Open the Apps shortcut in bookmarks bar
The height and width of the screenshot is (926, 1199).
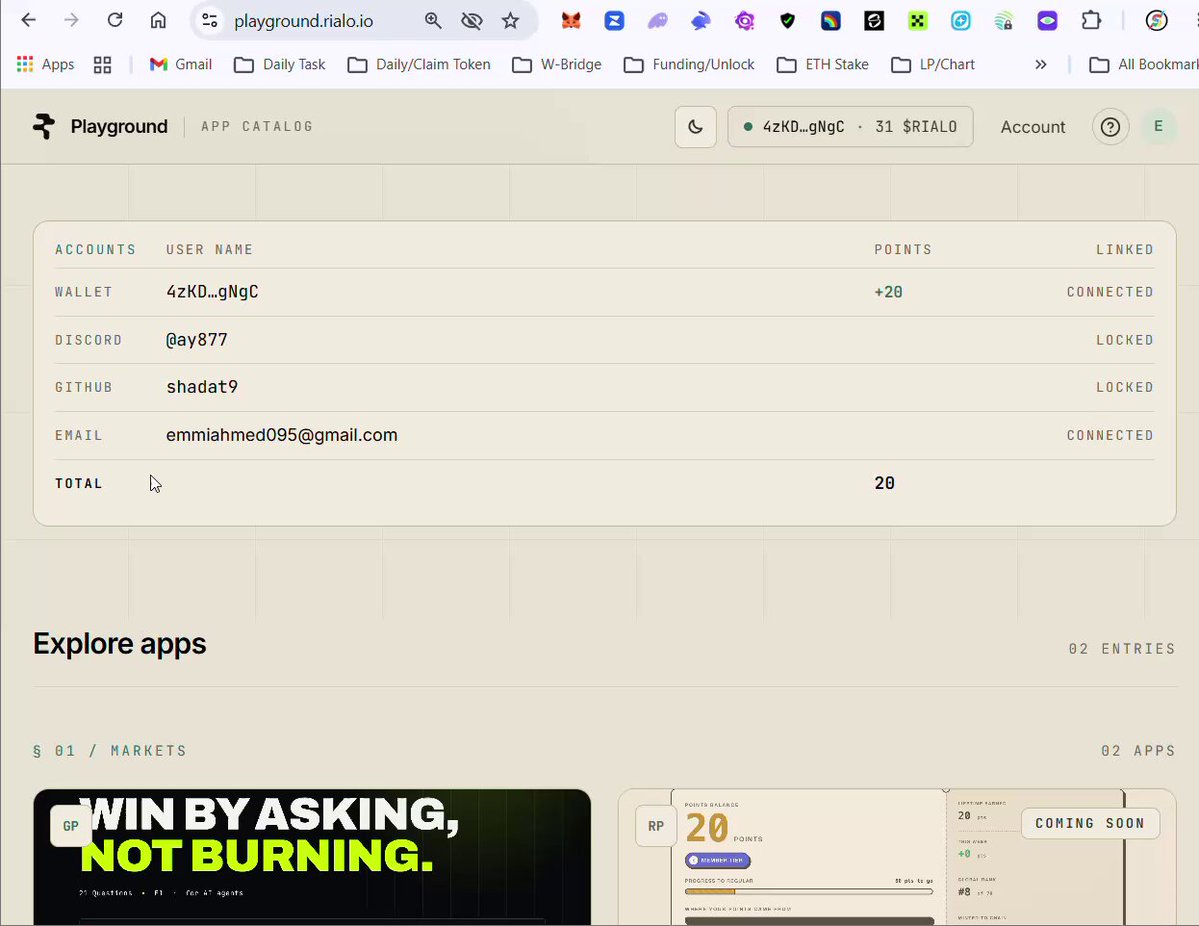[x=45, y=65]
